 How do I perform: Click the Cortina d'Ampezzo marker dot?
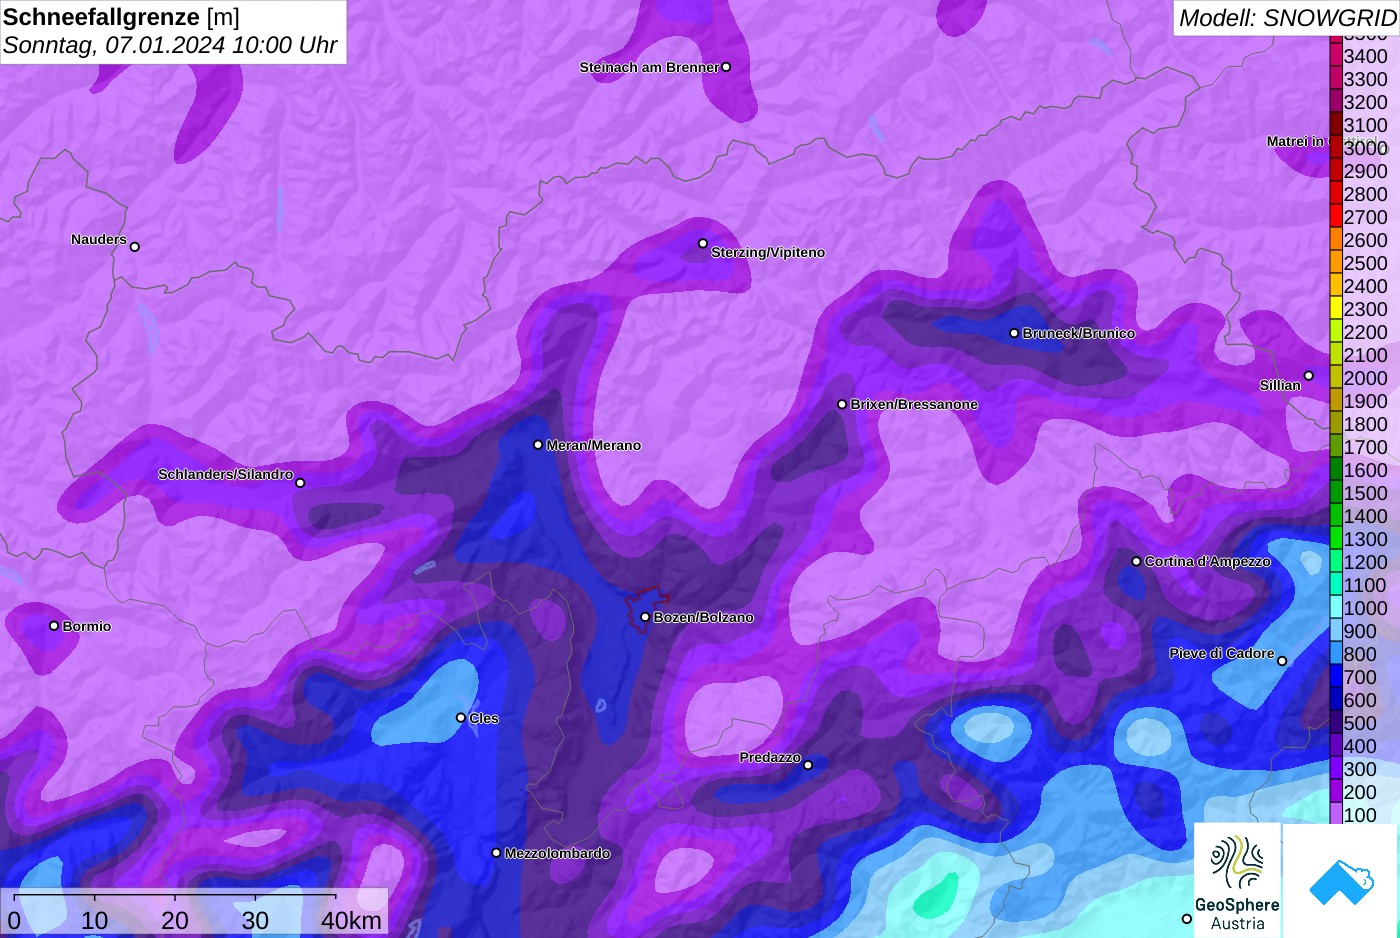coord(1136,561)
